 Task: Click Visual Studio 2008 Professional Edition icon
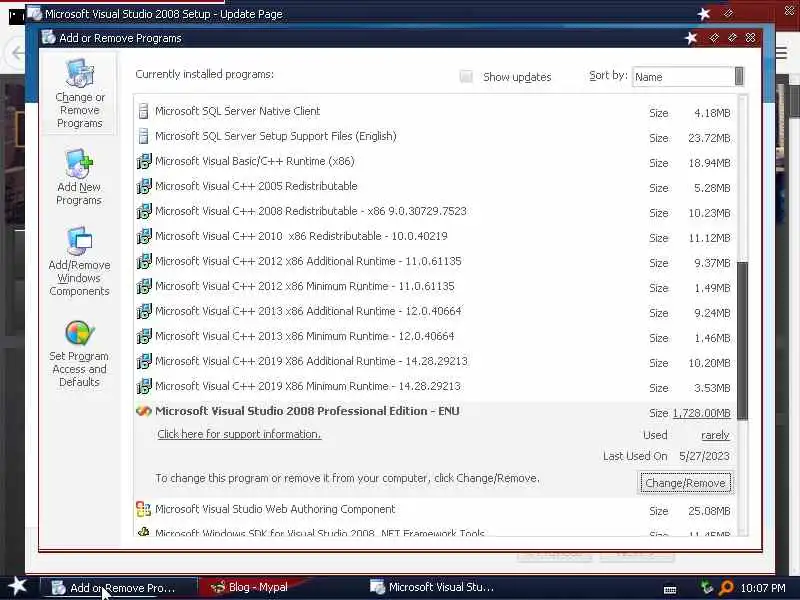tap(144, 411)
